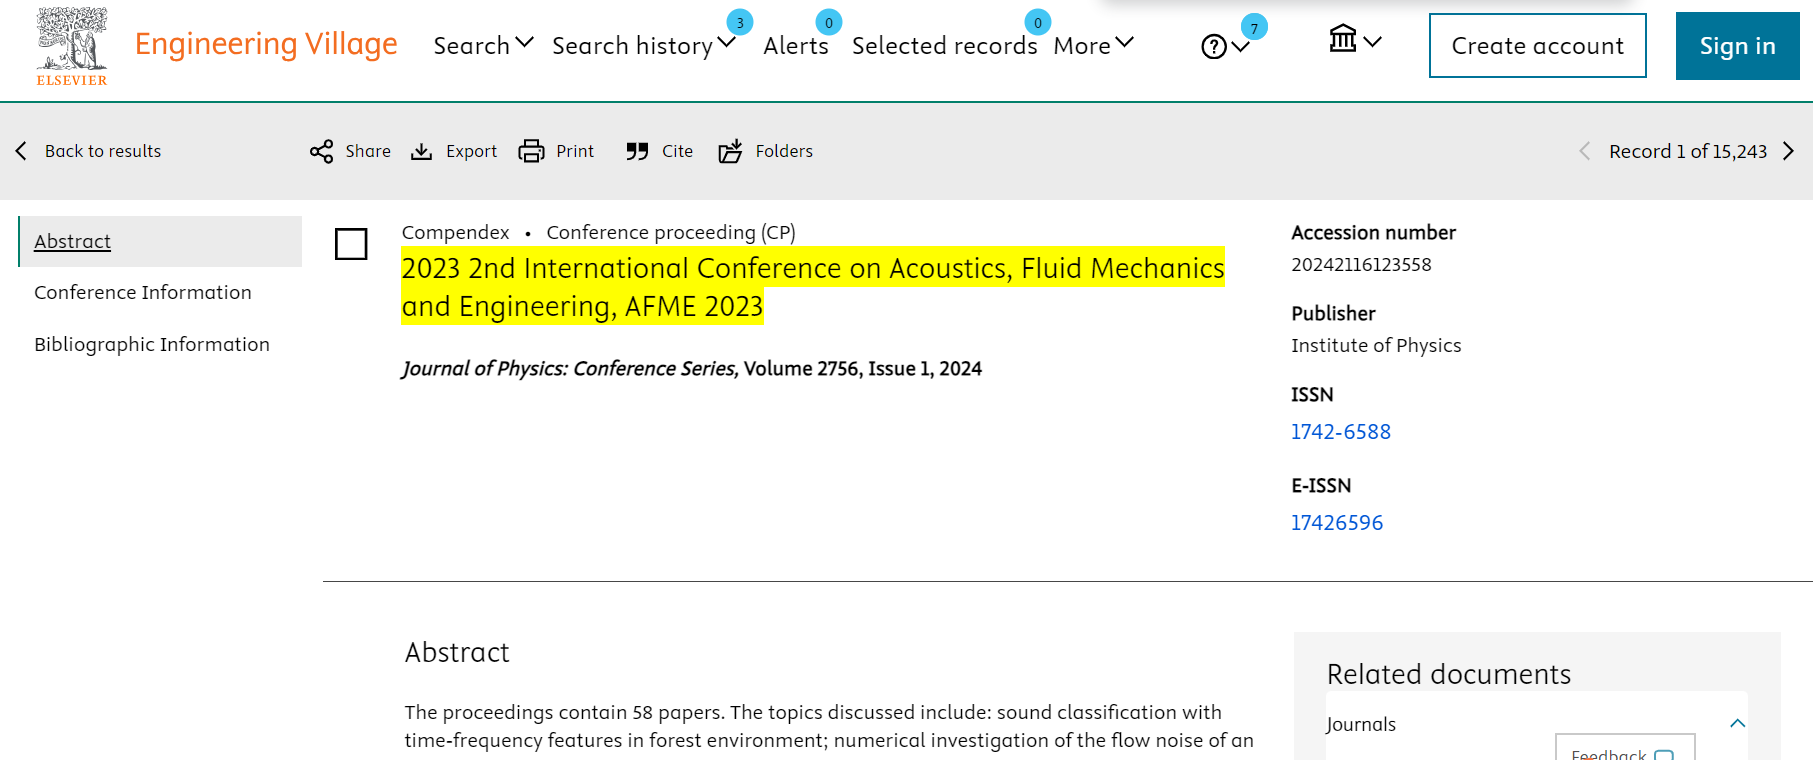Click Journal of Physics: Conference Series citation
Viewport: 1813px width, 760px height.
point(692,368)
